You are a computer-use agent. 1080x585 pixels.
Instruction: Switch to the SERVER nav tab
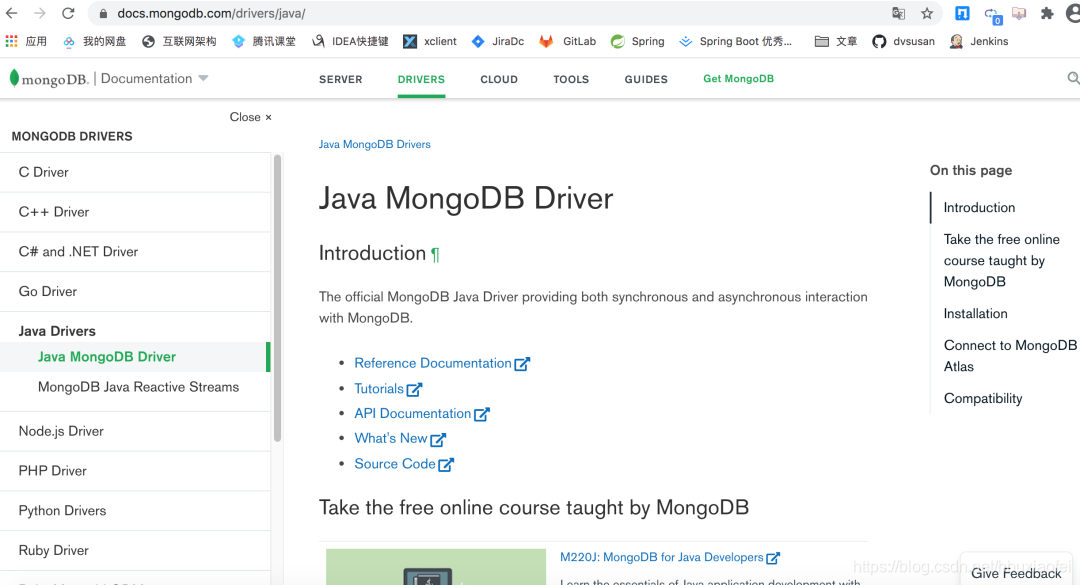pos(340,79)
